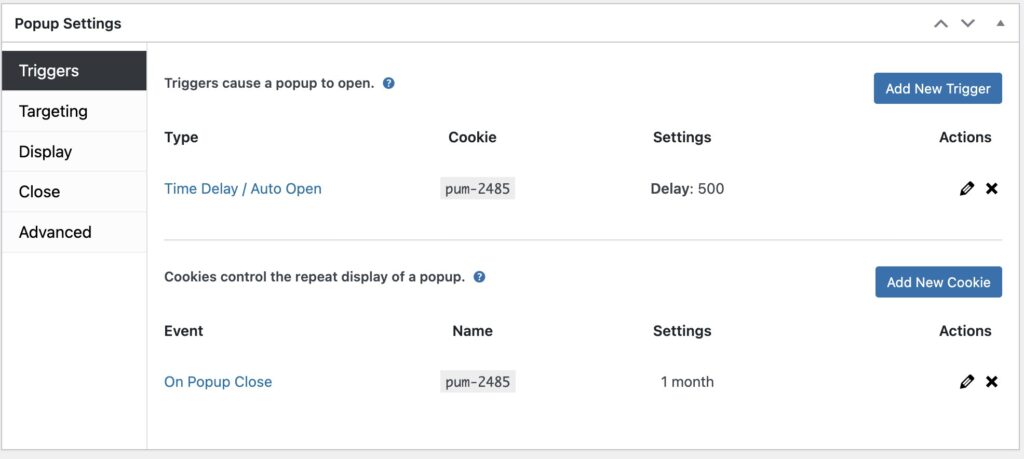
Task: Move Popup Settings panel up arrow
Action: [940, 24]
